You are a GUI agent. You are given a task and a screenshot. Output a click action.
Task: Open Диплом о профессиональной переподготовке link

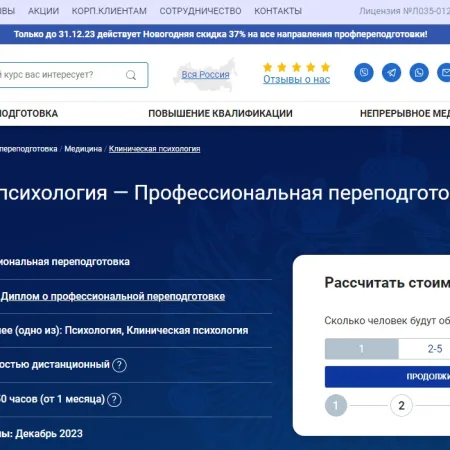coord(113,297)
